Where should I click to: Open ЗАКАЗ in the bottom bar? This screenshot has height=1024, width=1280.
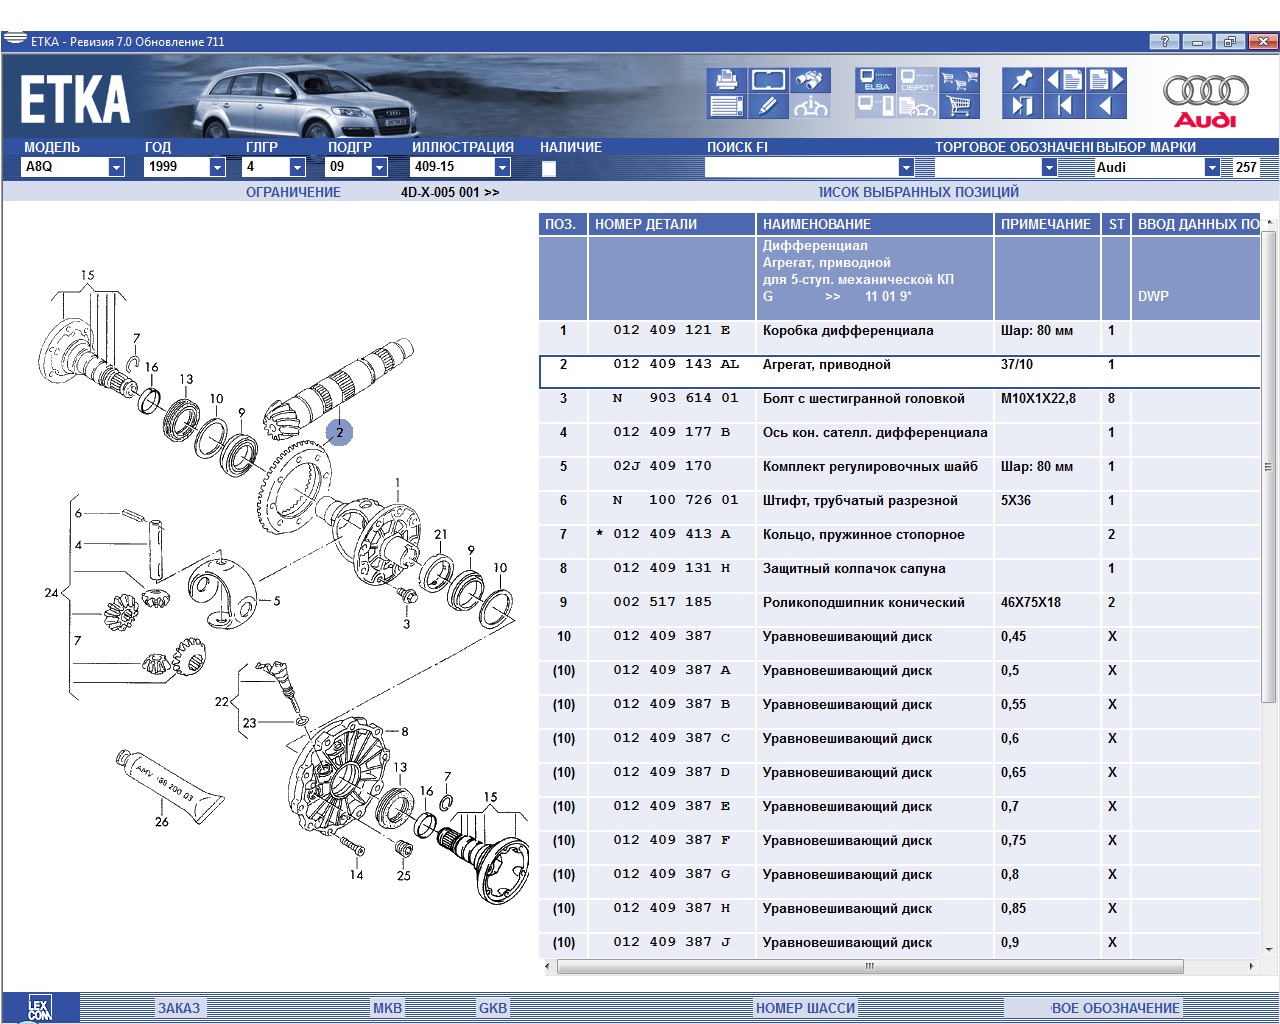[179, 1008]
